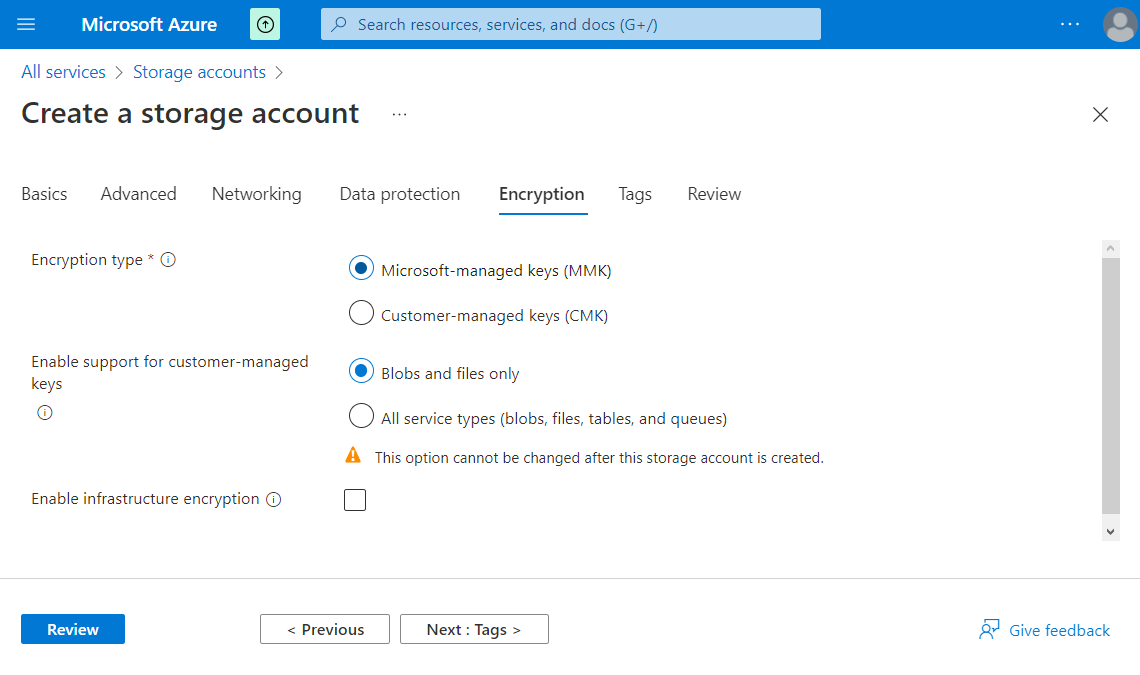Switch to the Basics tab
1140x675 pixels.
[44, 194]
